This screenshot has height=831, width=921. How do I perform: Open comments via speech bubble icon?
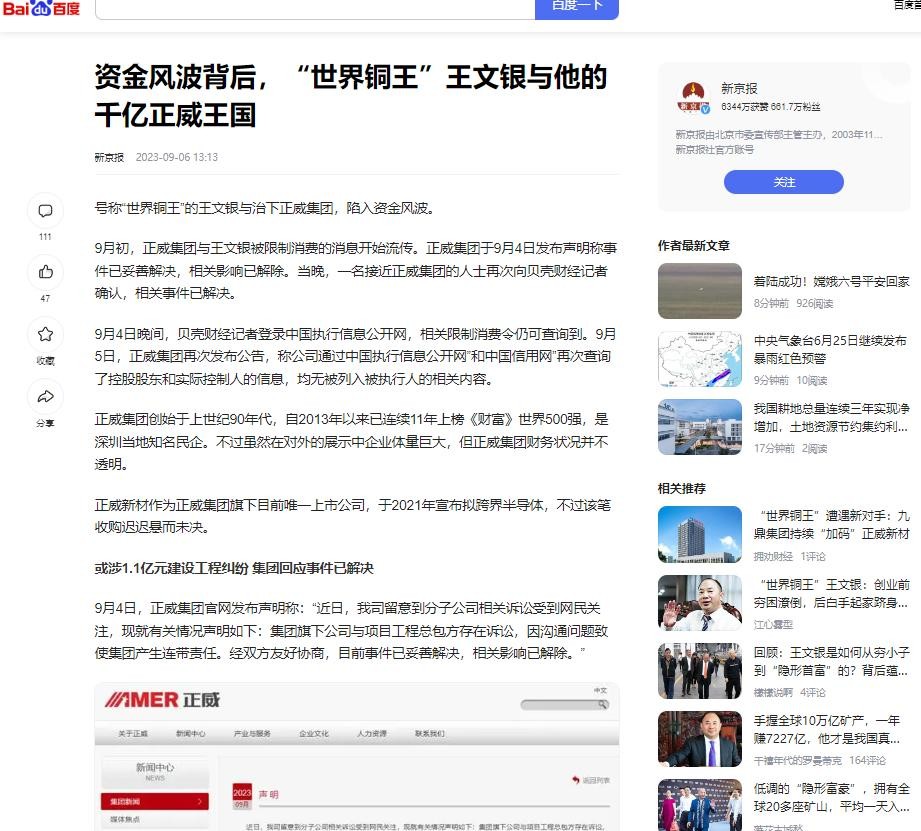click(45, 211)
